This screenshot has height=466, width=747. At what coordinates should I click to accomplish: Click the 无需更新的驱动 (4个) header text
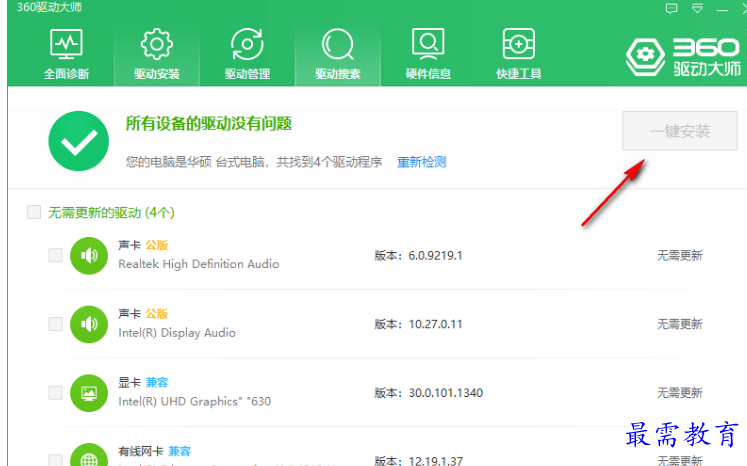pyautogui.click(x=111, y=213)
